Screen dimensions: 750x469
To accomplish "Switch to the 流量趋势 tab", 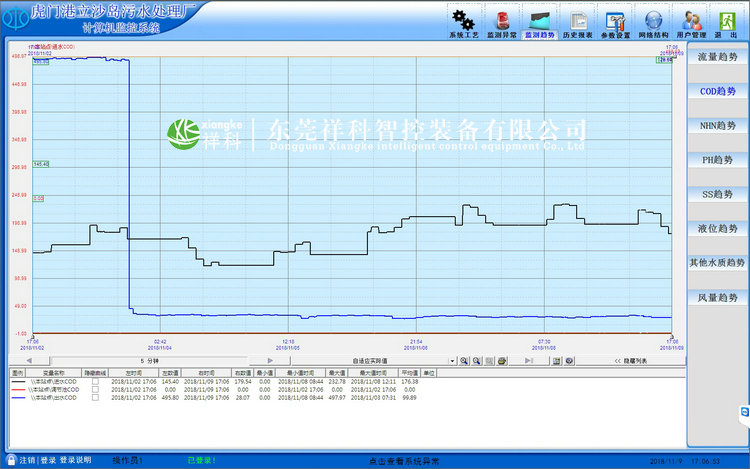I will coord(717,57).
